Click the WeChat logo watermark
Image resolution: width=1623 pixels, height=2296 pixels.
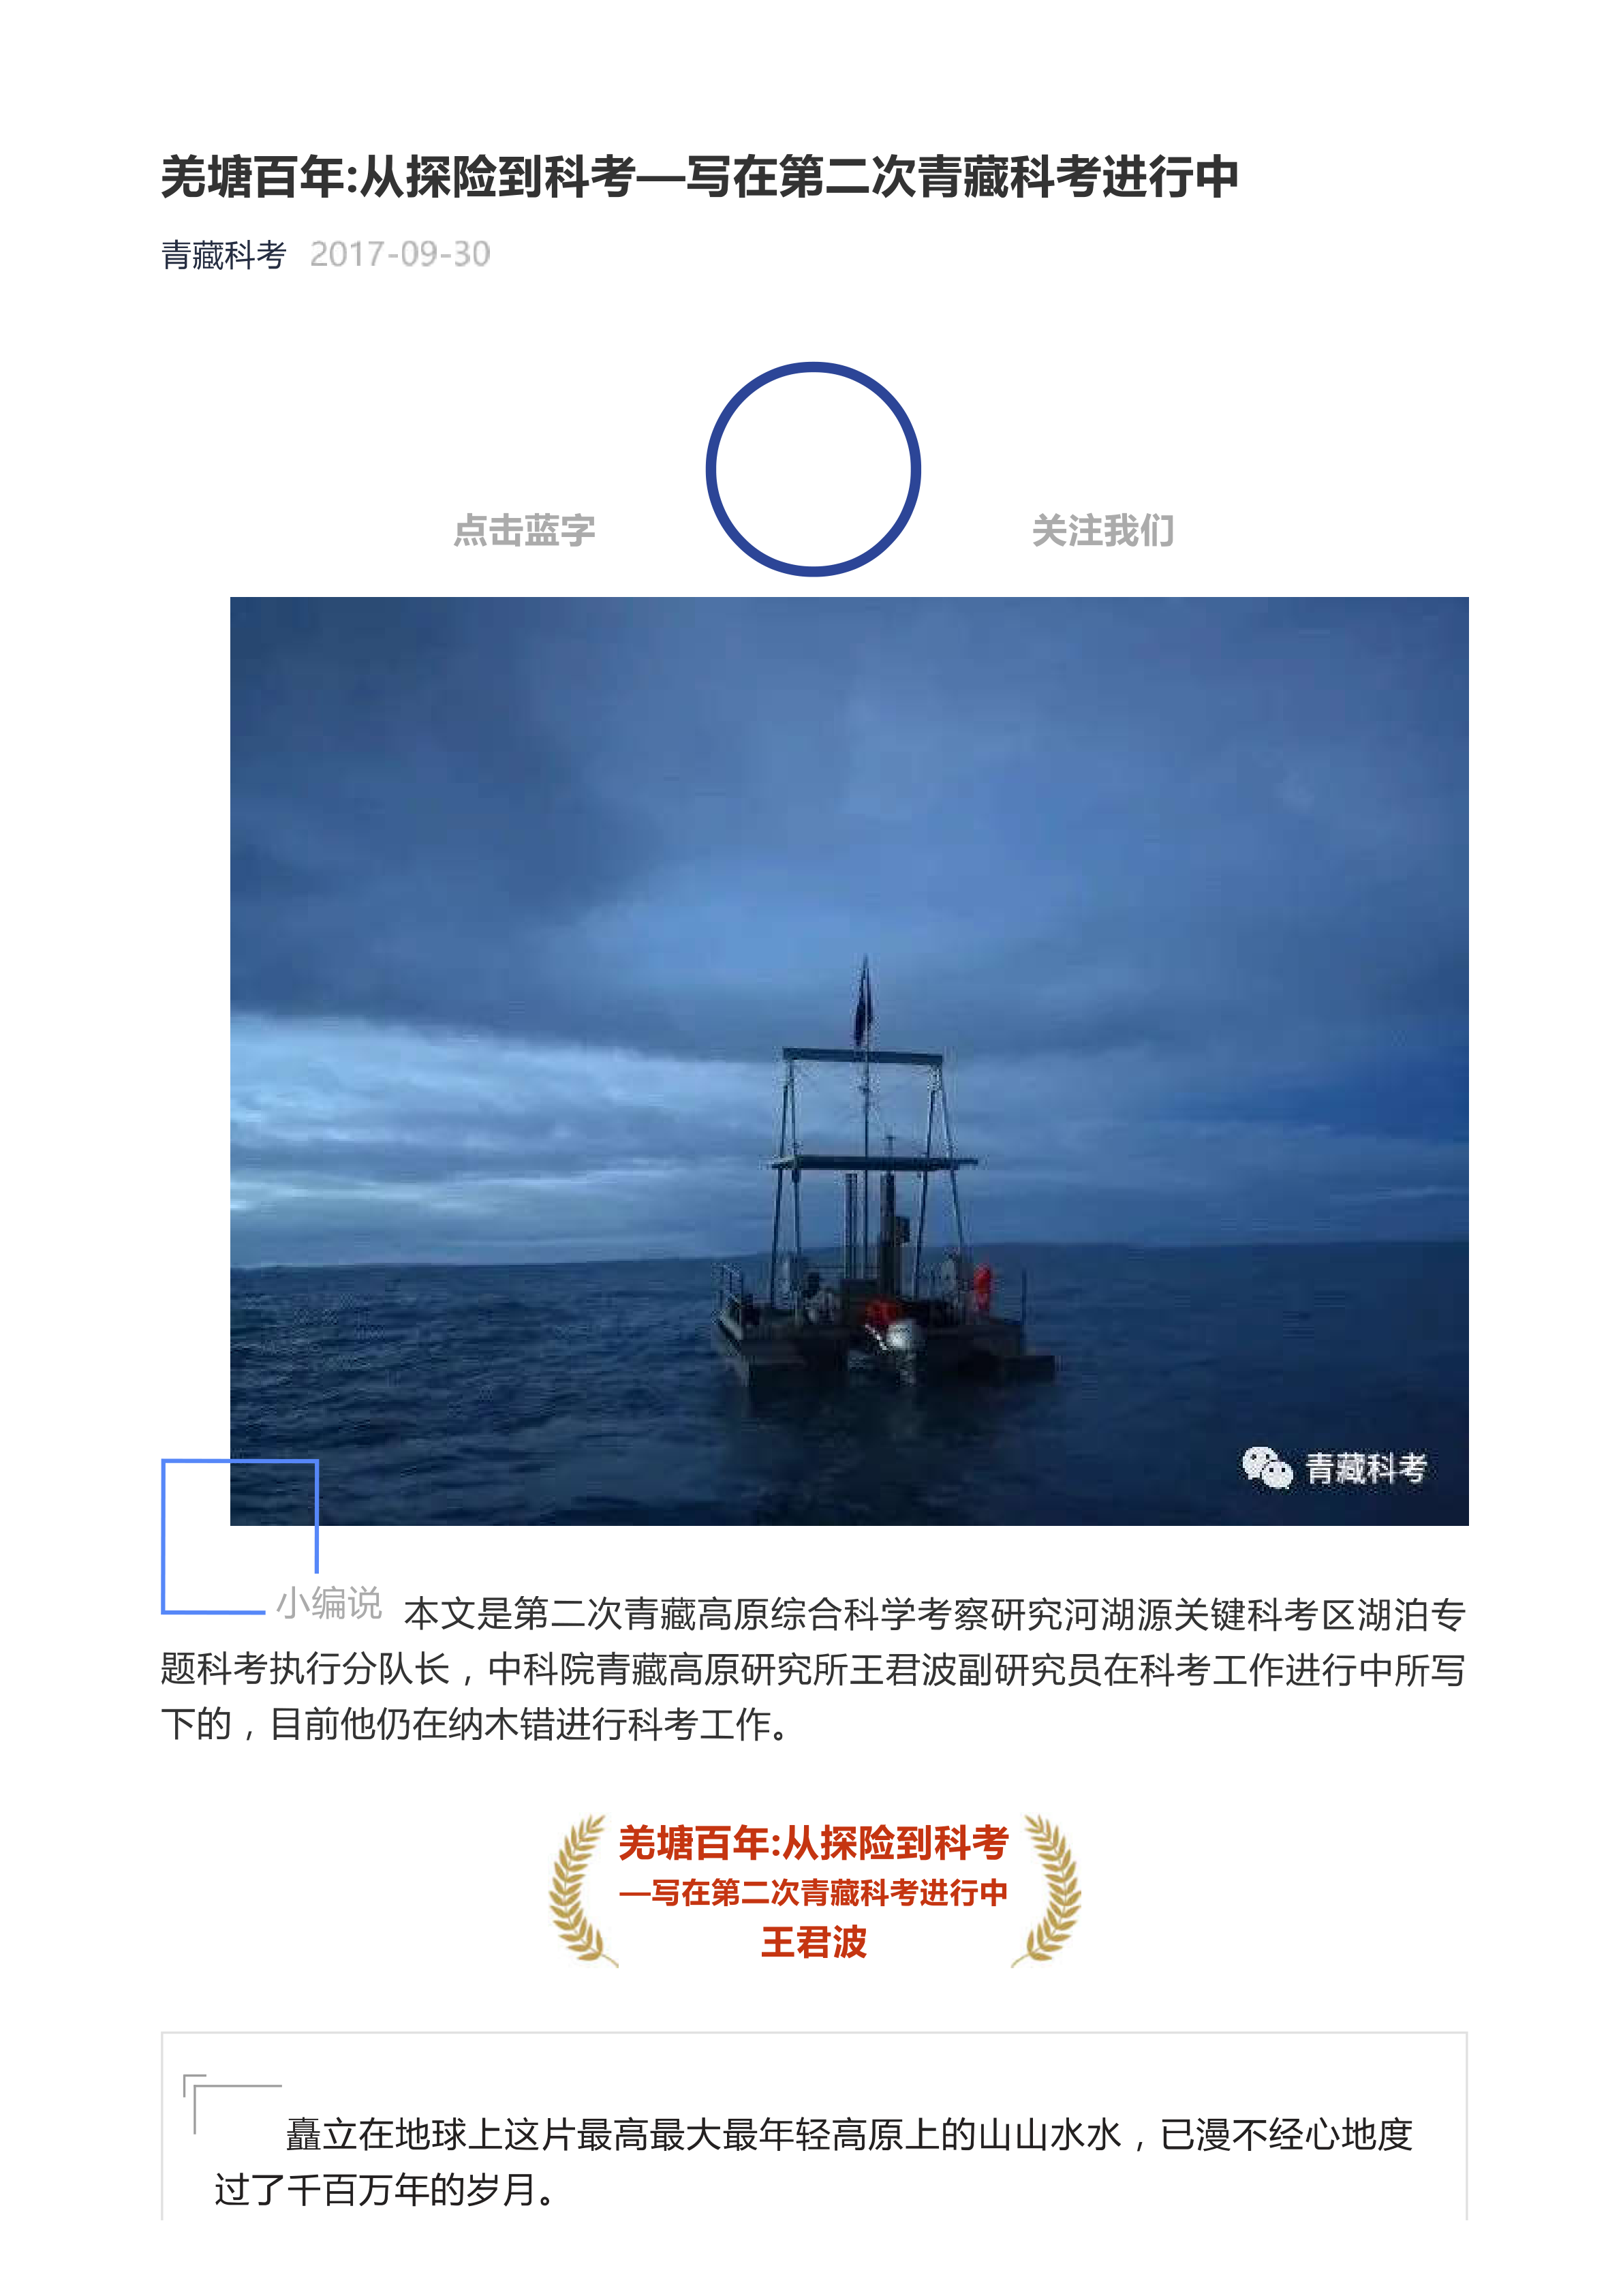click(1267, 1468)
